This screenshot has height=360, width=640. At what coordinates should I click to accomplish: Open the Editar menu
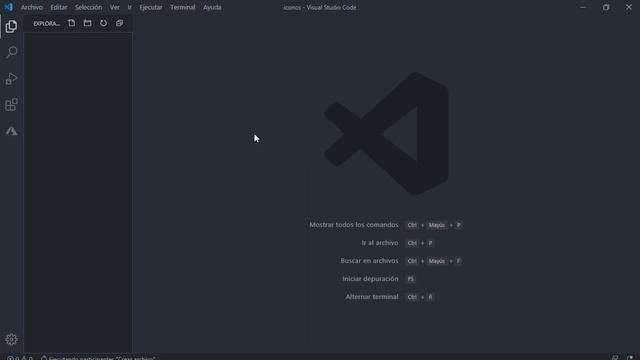pyautogui.click(x=59, y=7)
